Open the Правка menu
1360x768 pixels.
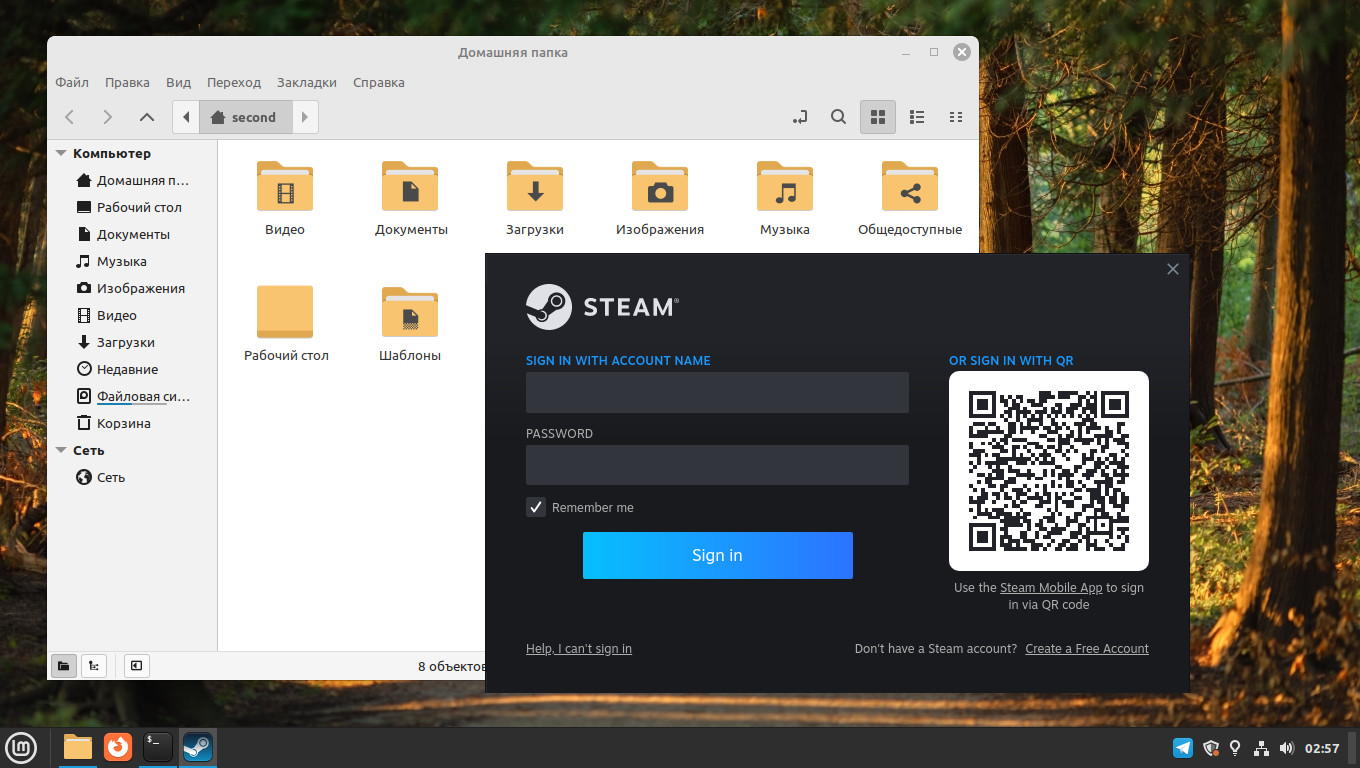pyautogui.click(x=127, y=83)
